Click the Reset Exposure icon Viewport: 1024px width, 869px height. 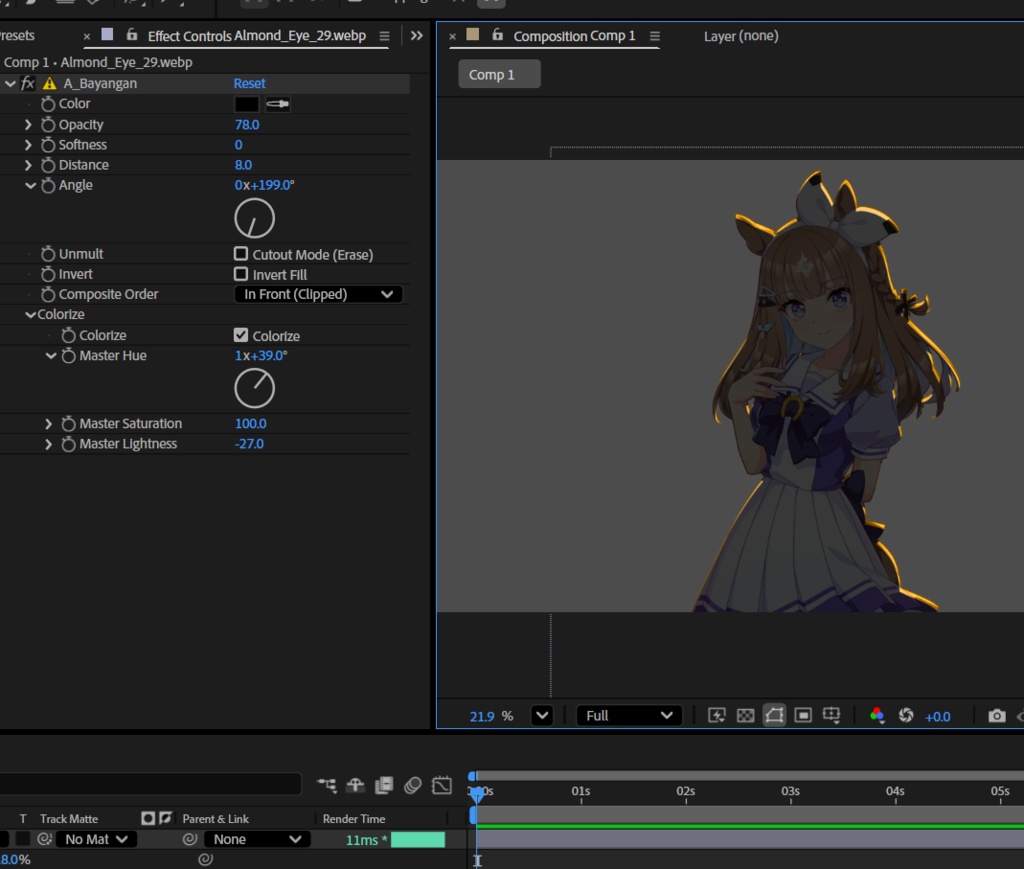pyautogui.click(x=906, y=716)
